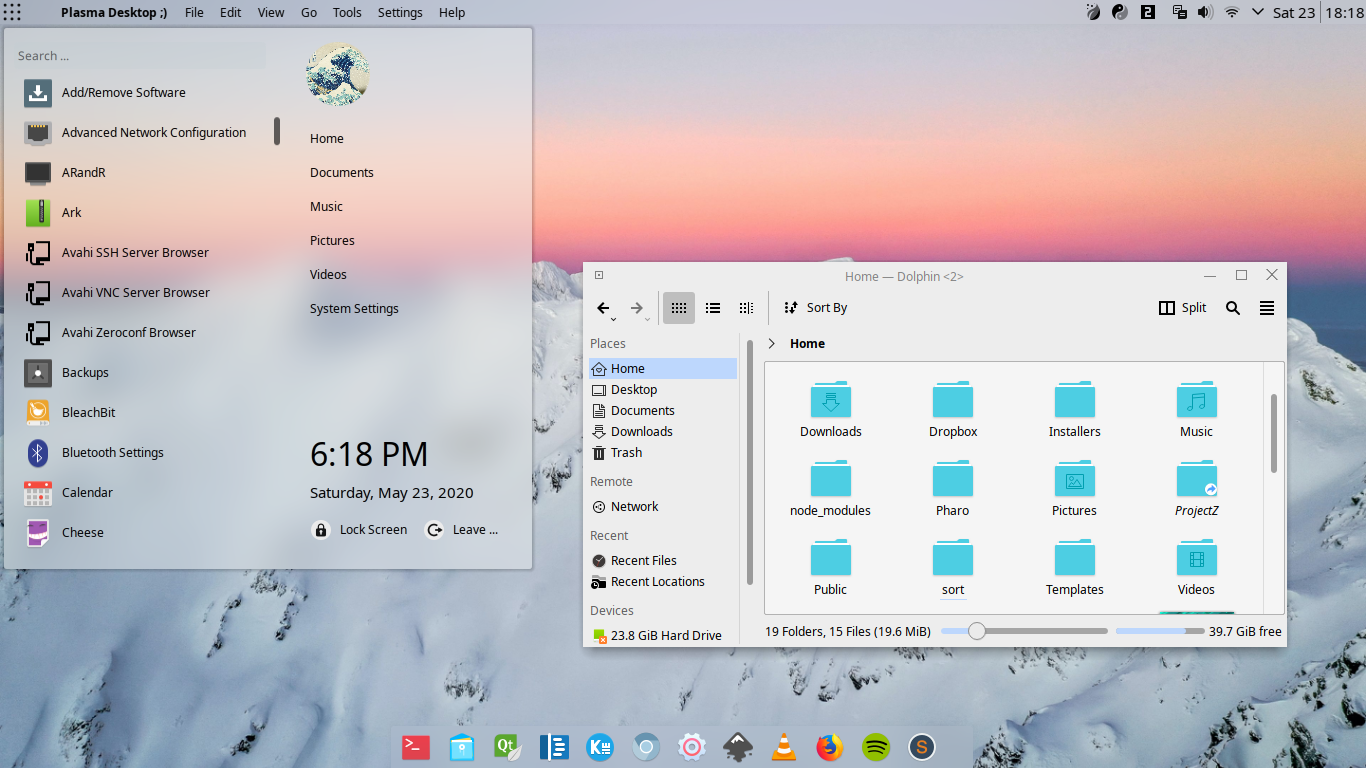Open search in Dolphin
The image size is (1366, 768).
point(1233,308)
